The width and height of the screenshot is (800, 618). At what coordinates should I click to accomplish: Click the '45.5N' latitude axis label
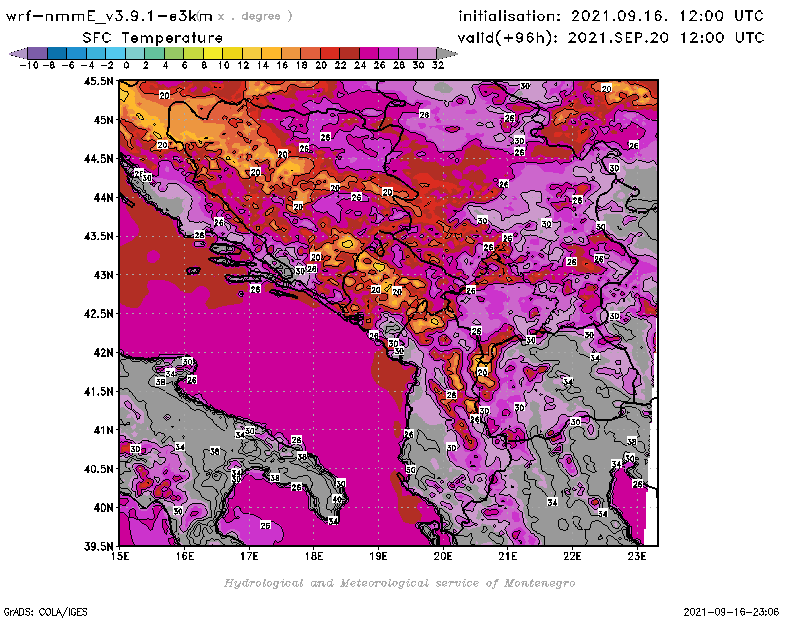click(98, 81)
